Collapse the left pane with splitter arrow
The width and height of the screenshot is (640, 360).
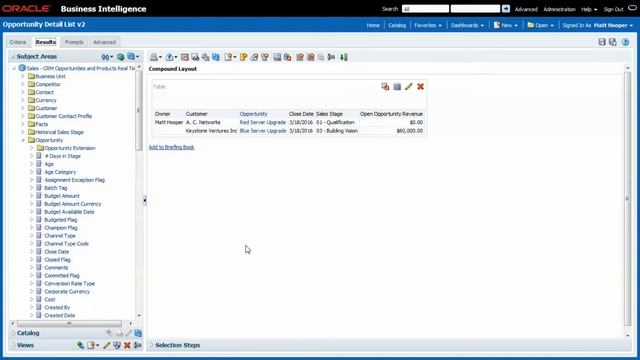click(x=144, y=200)
